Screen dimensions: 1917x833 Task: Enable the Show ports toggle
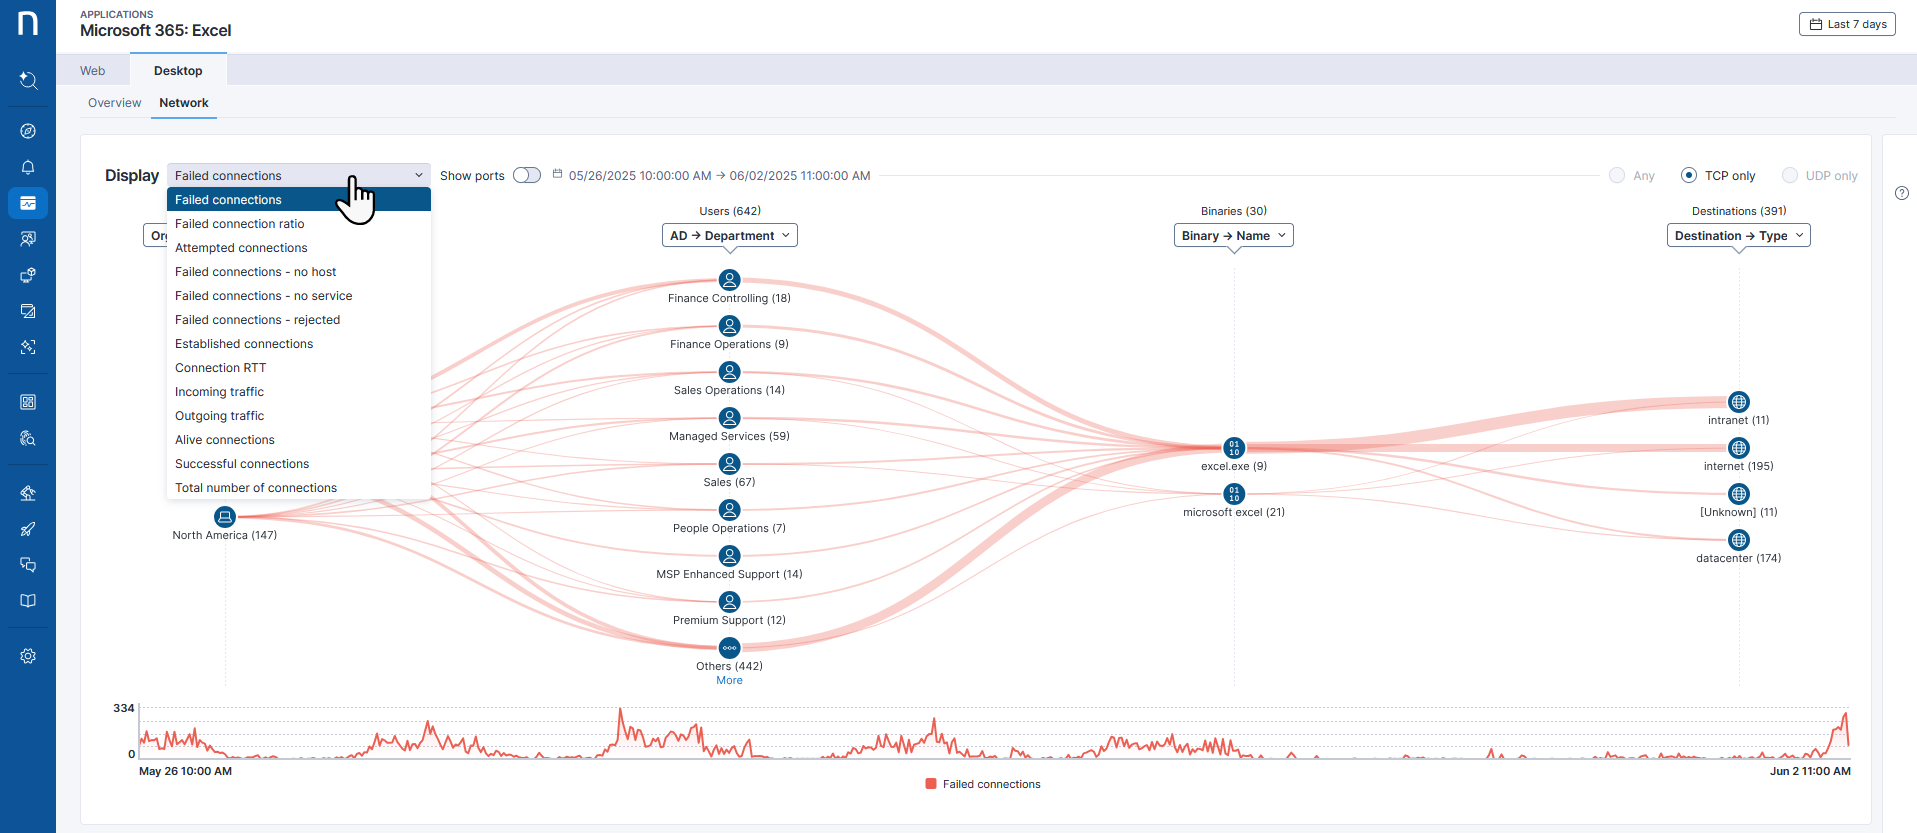coord(526,175)
